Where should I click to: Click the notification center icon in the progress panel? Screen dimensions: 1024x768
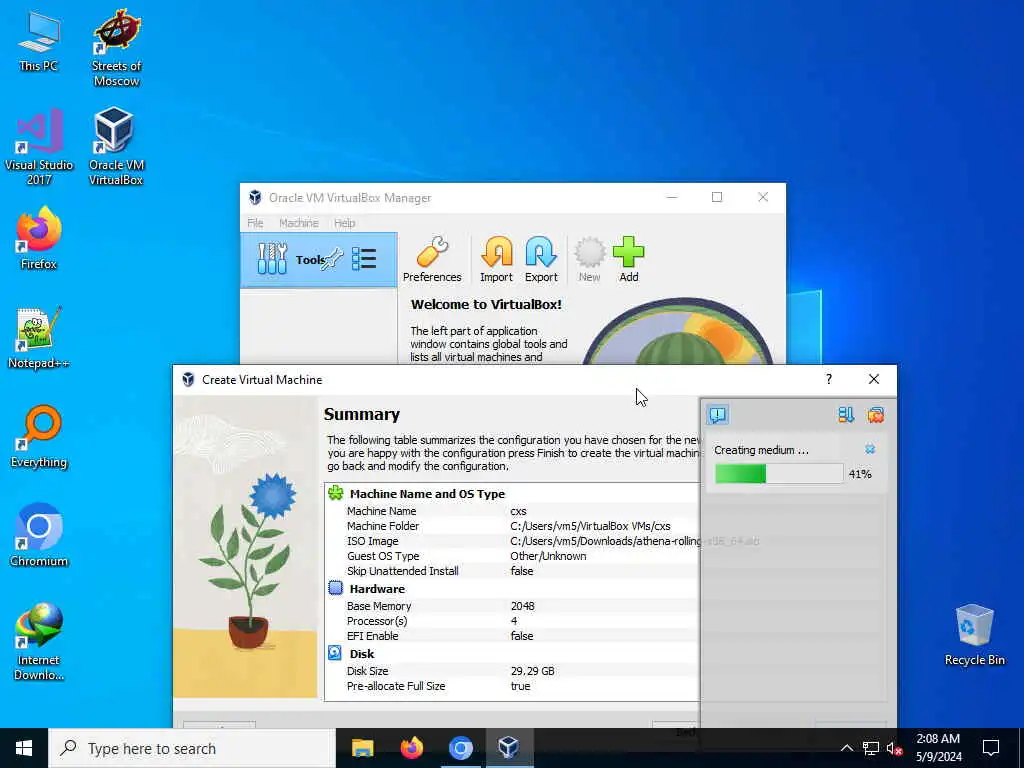717,415
